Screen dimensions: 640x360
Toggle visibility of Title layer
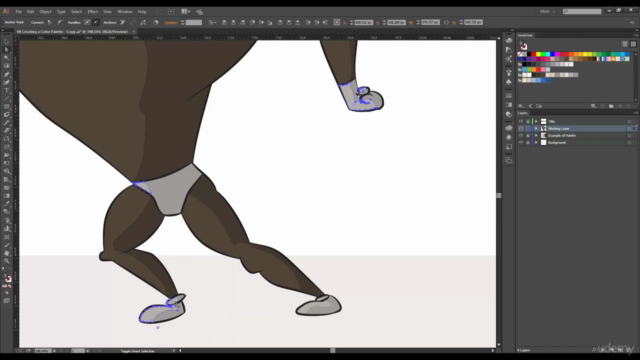[x=520, y=121]
